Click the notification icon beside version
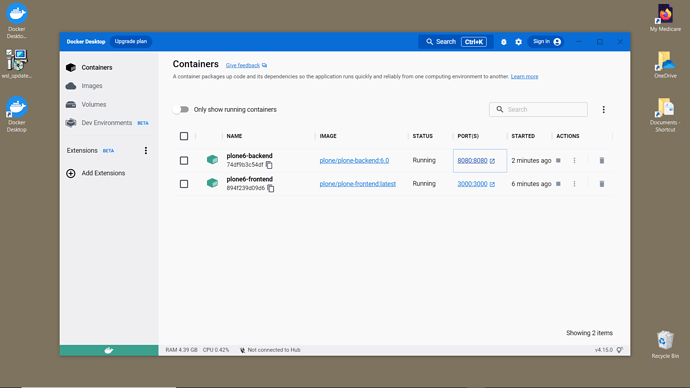Screen dimensions: 690x388 tap(620, 350)
